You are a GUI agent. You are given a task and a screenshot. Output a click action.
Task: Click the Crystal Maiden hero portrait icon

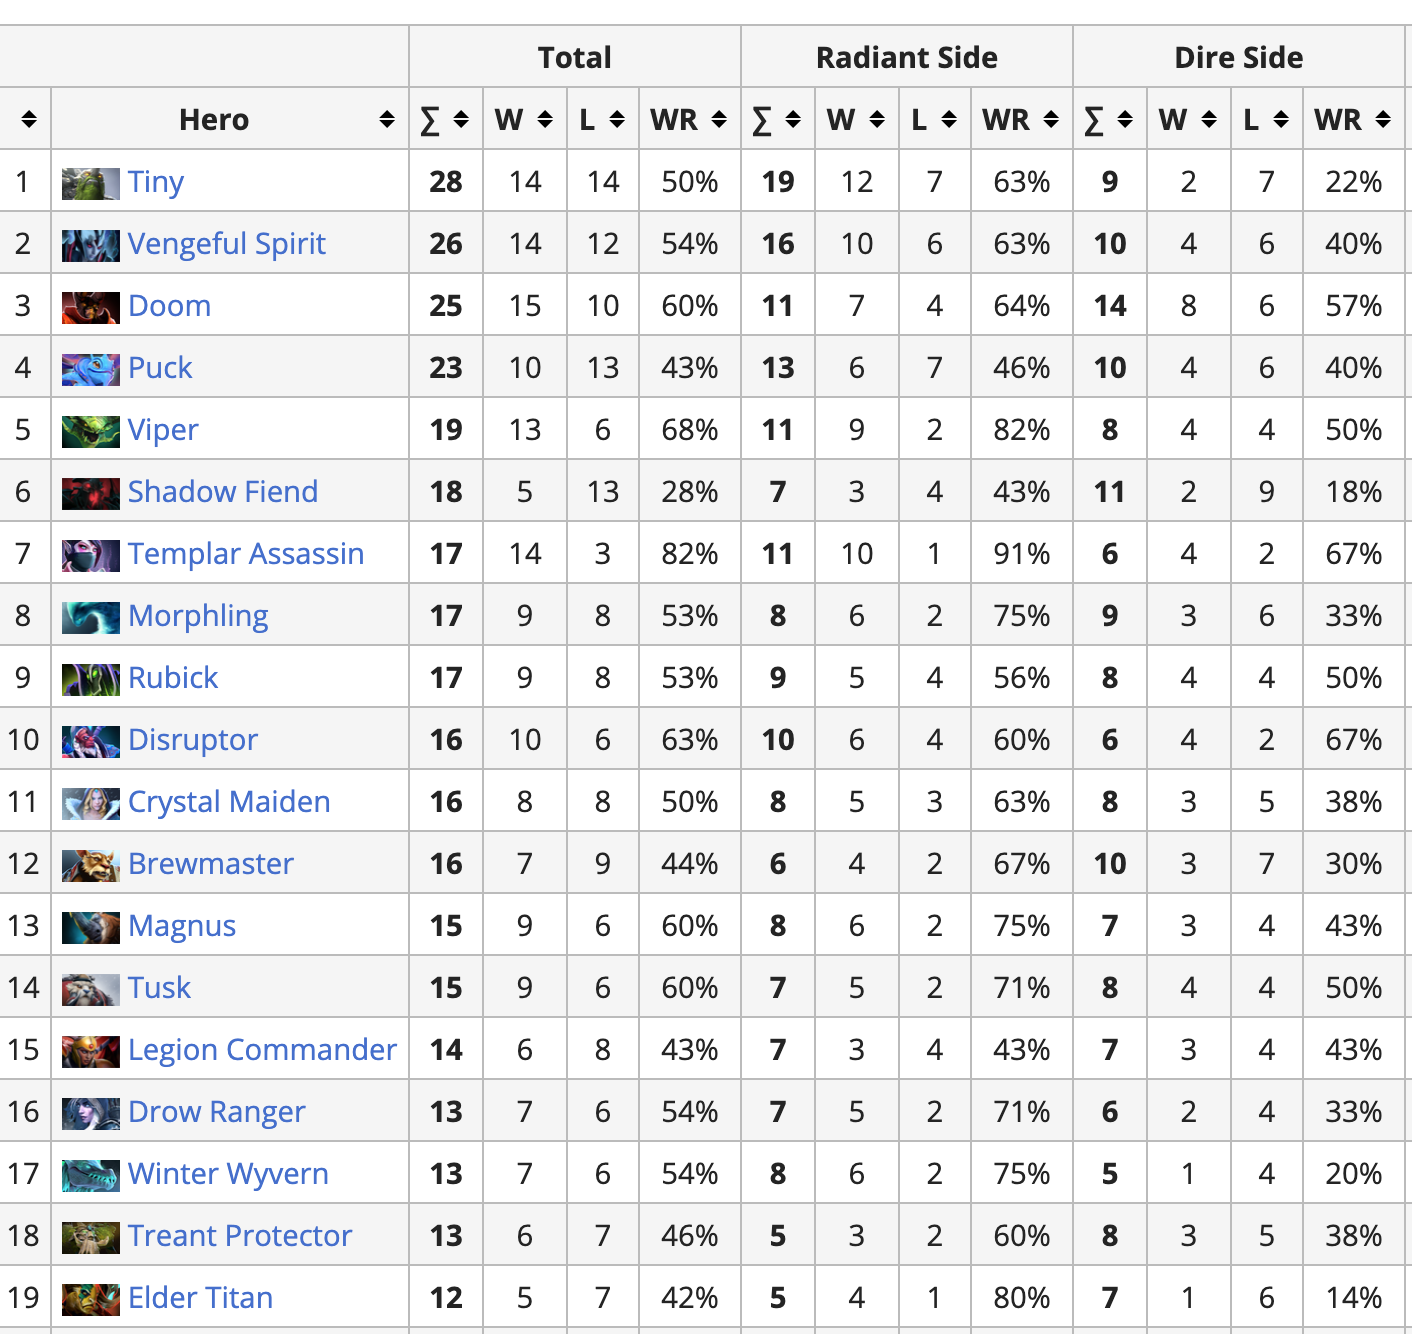(90, 803)
